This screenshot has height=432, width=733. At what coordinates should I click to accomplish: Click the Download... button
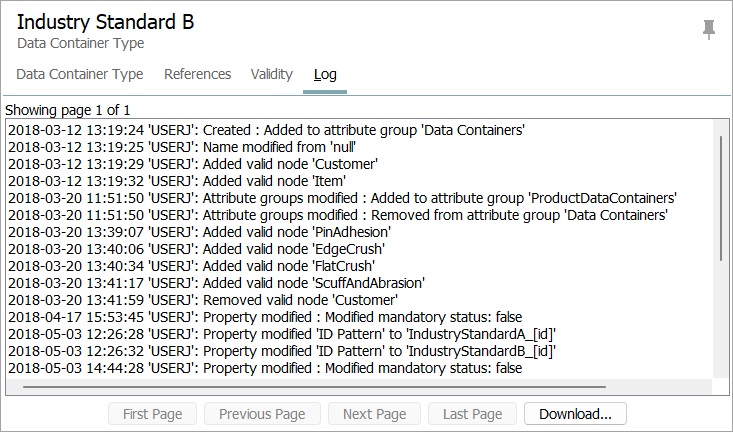click(575, 414)
